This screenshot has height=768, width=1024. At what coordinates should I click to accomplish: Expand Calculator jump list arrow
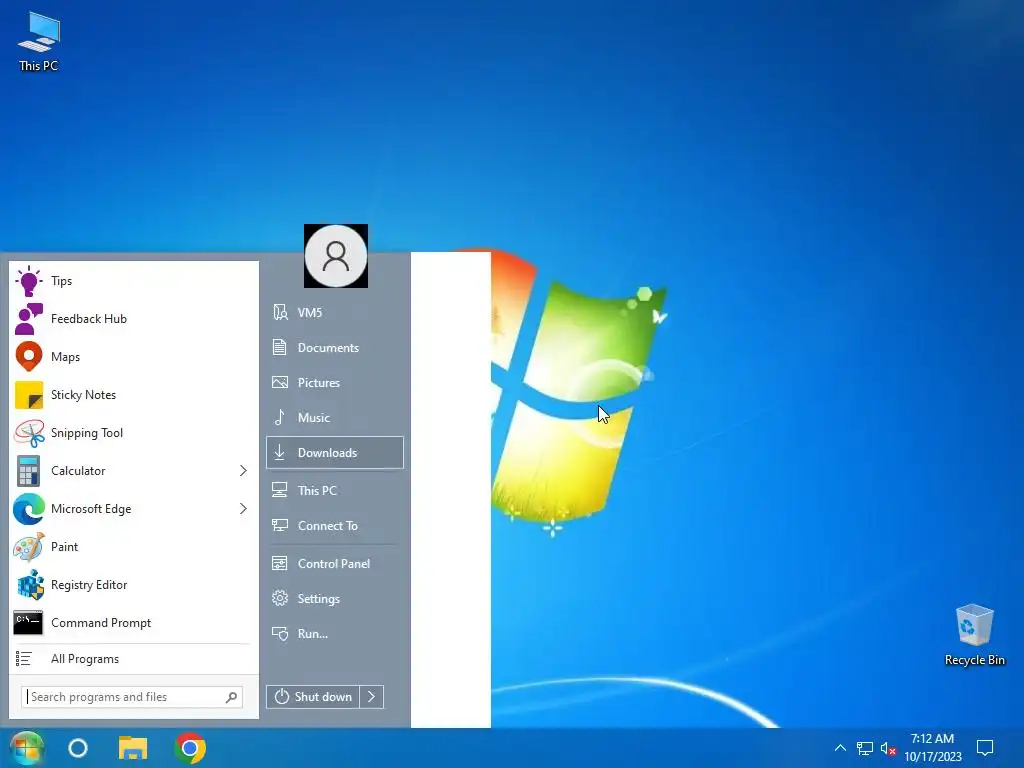[x=243, y=470]
